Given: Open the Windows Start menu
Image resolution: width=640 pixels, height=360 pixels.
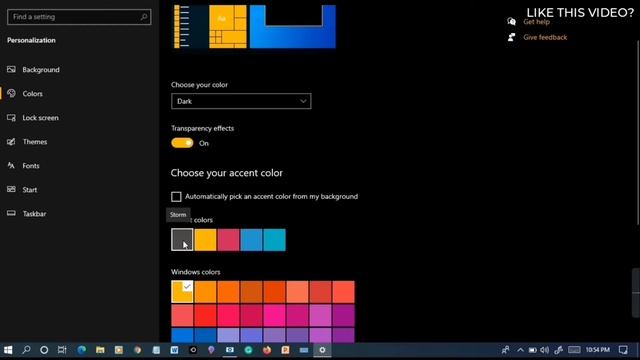Looking at the screenshot, I should [x=8, y=350].
